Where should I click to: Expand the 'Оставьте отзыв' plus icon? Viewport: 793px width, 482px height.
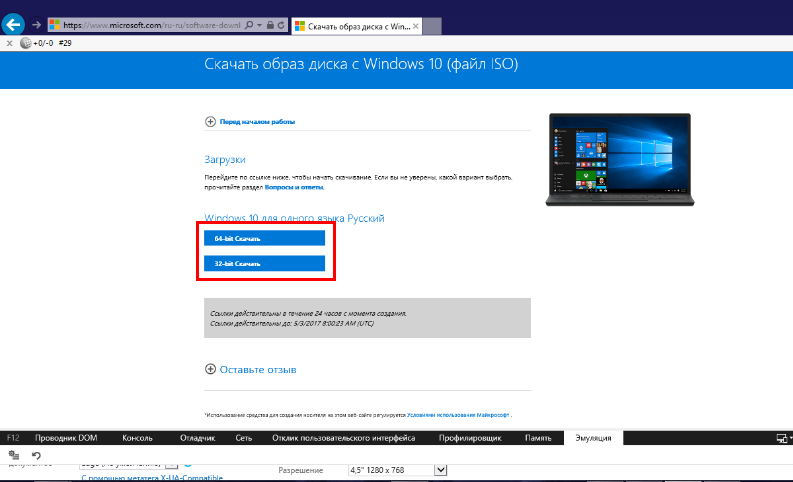(210, 369)
